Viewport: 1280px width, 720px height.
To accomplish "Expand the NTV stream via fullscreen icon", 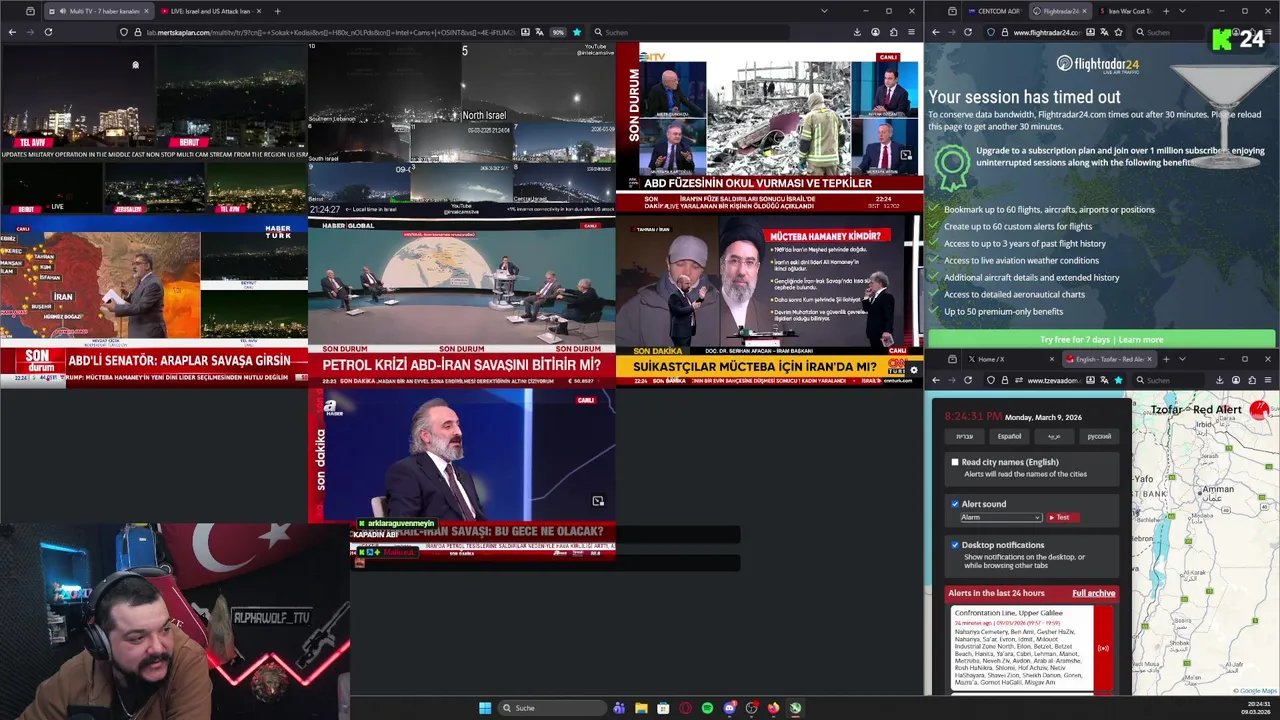I will point(906,155).
